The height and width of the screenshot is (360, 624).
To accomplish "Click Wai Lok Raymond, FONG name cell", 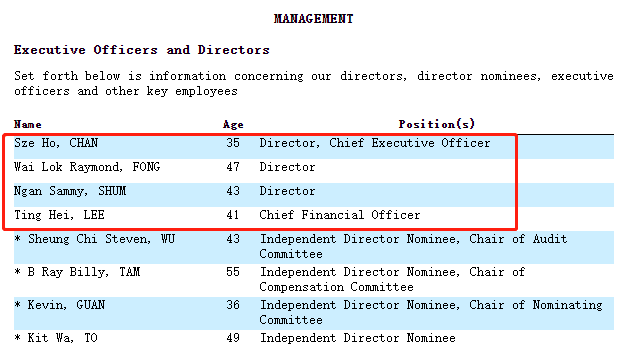I will point(87,167).
